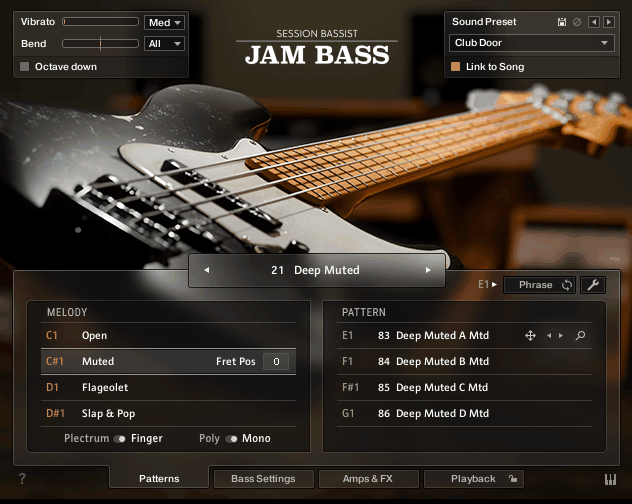
Task: Switch to the Bass Settings tab
Action: click(264, 479)
